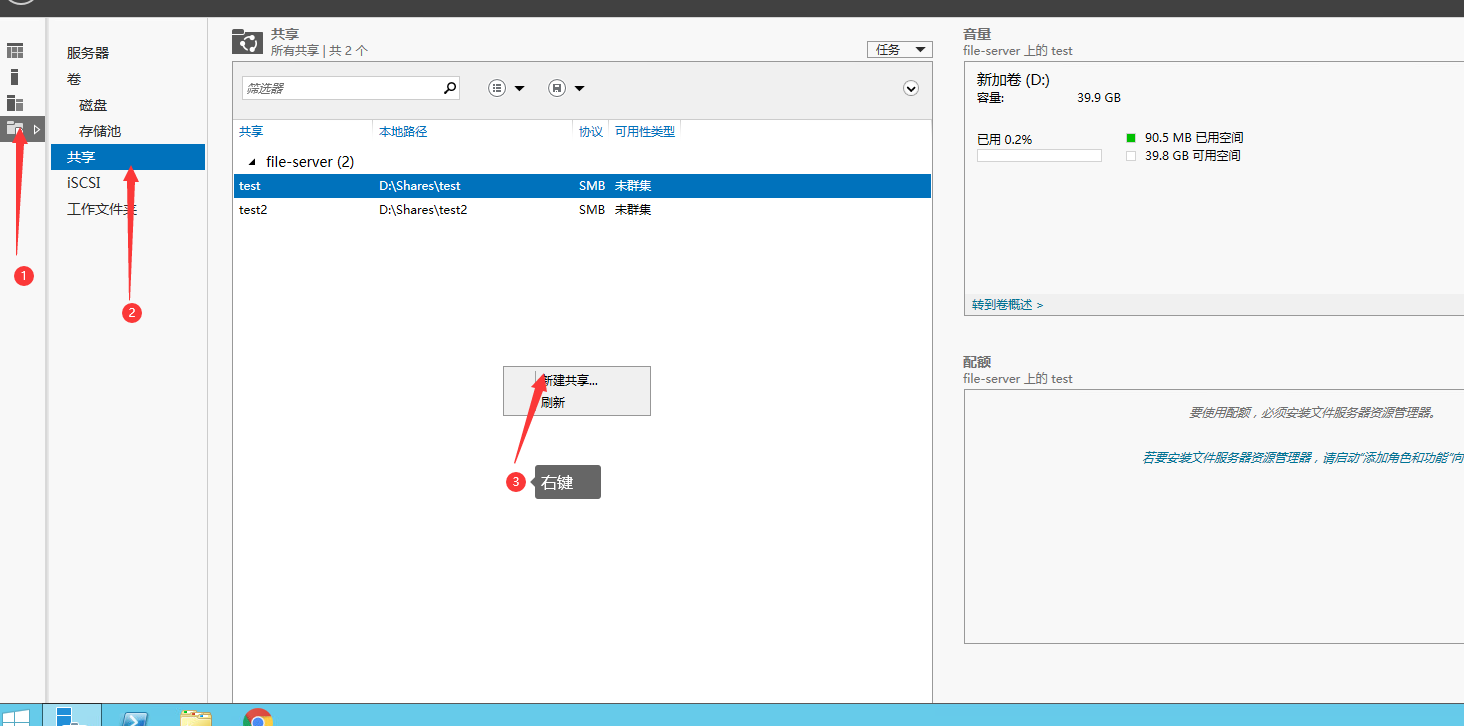Collapse the file-server (2) group
The image size is (1464, 726).
tap(252, 162)
